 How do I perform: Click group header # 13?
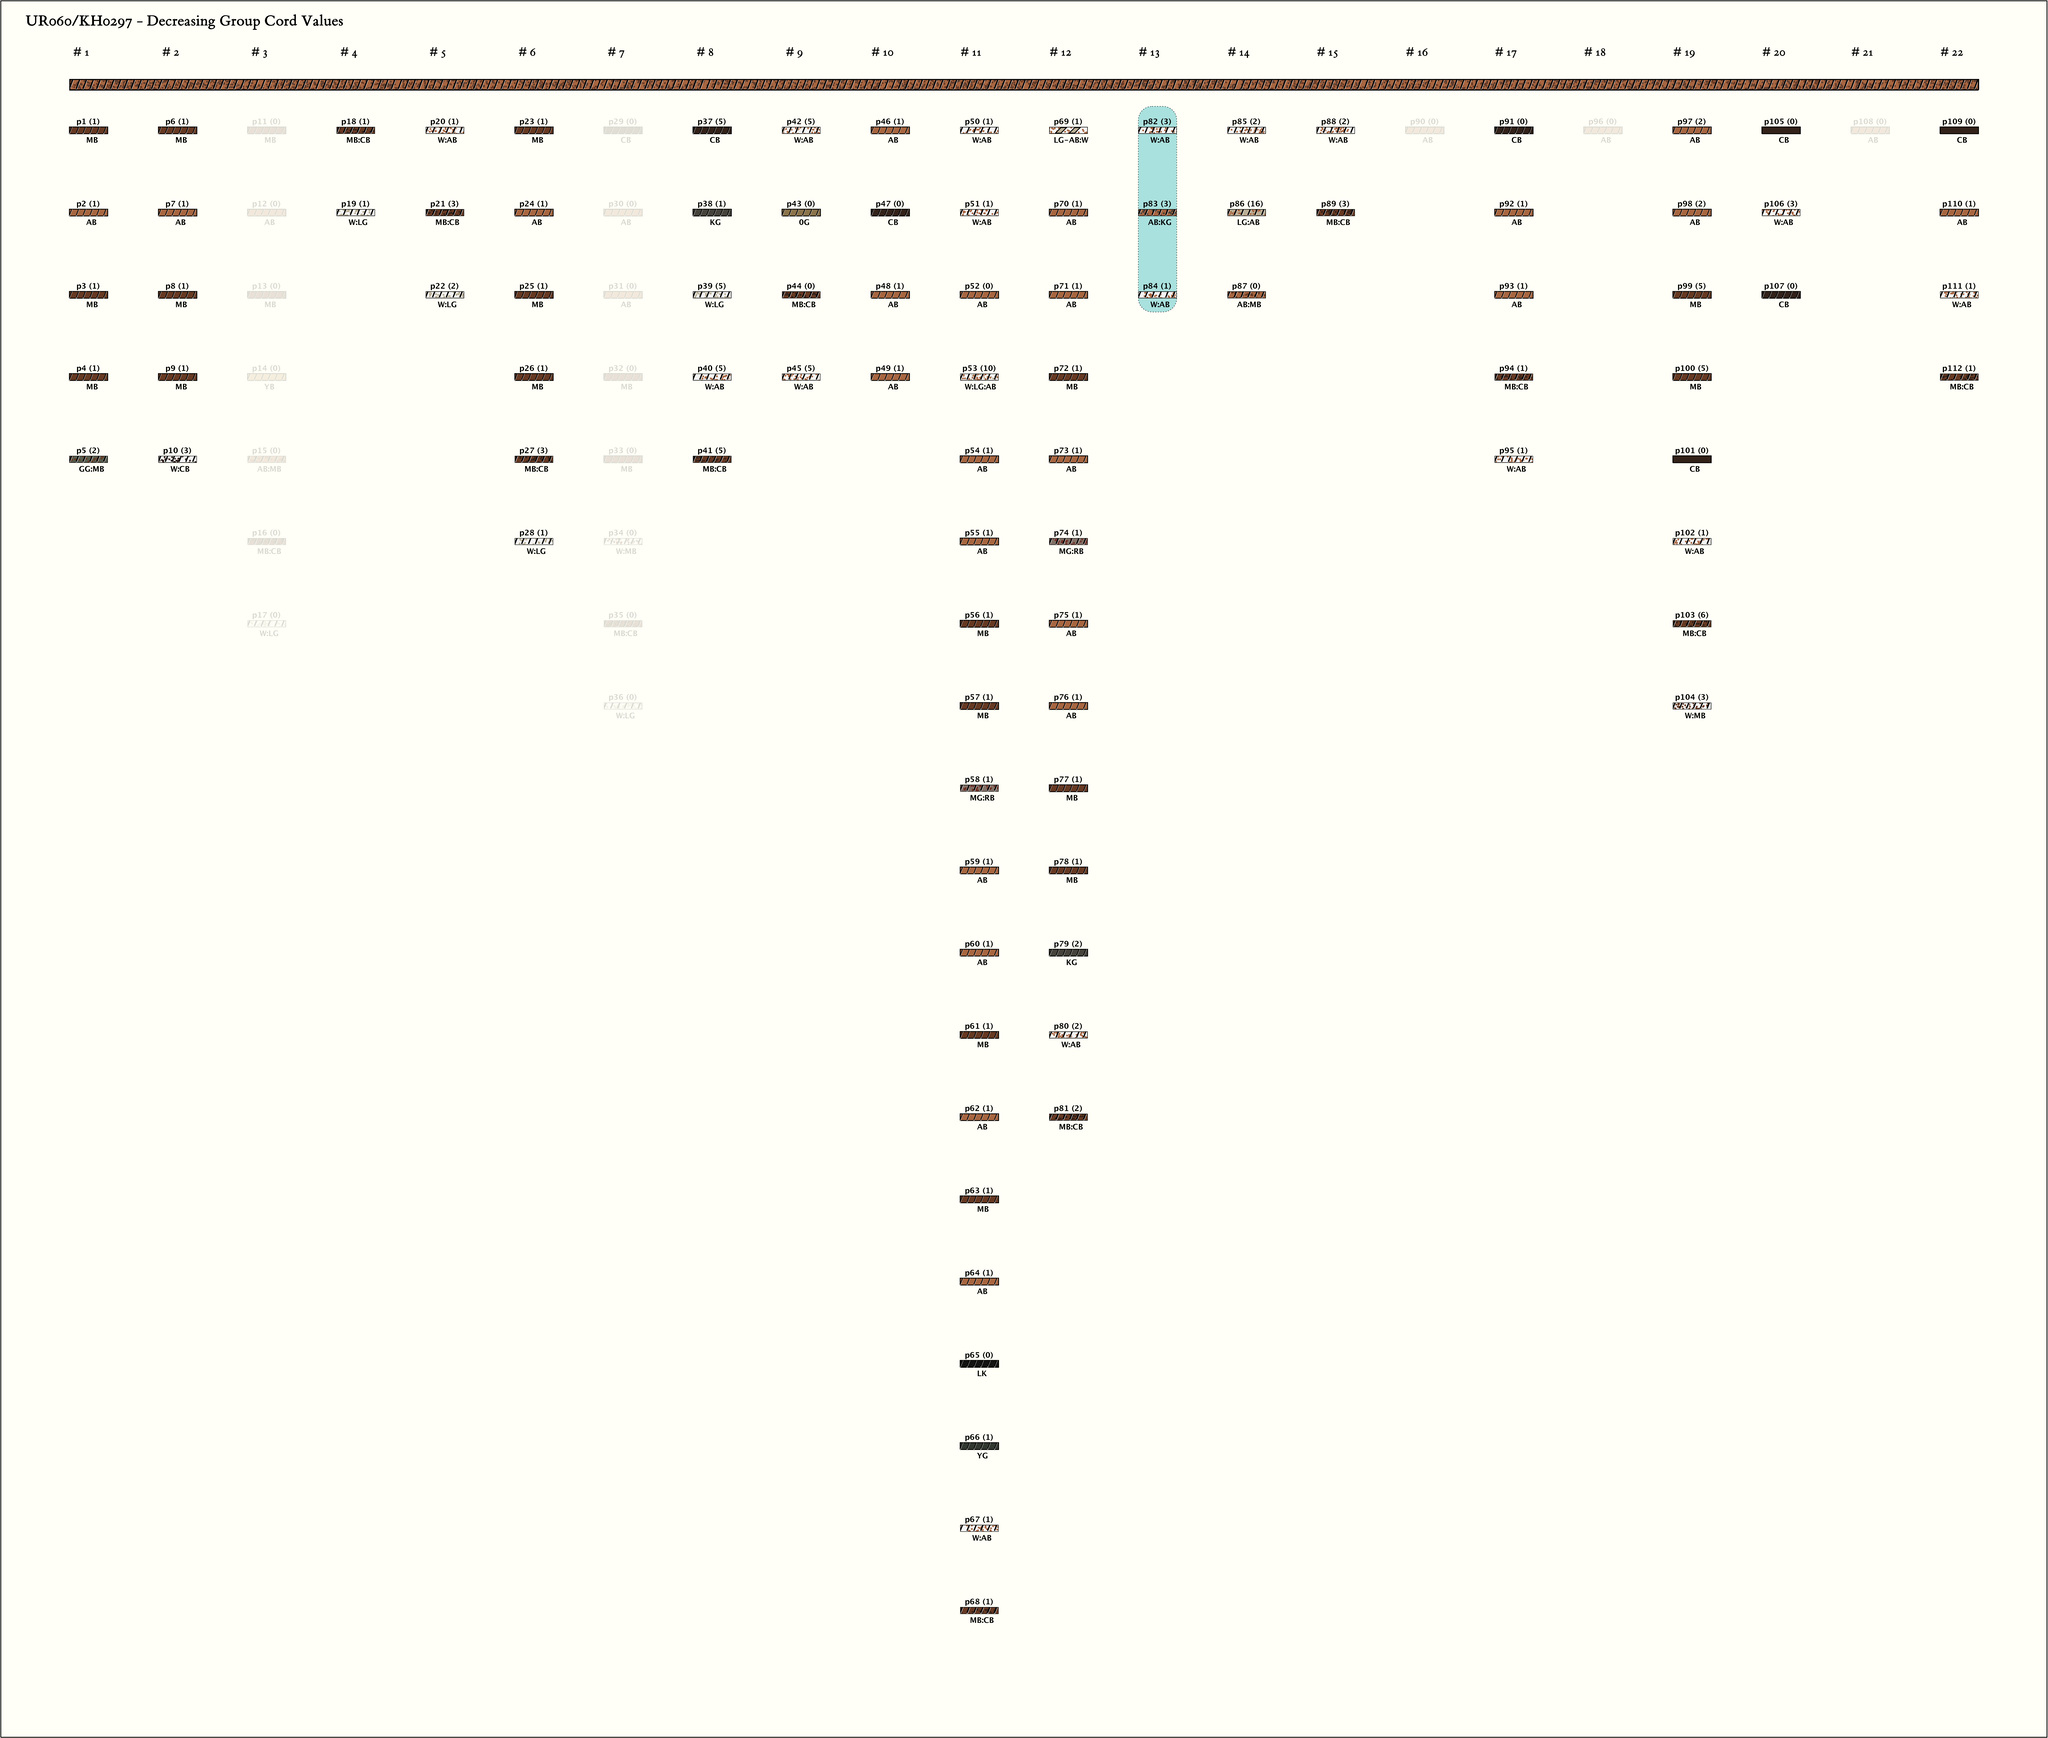coord(1148,52)
